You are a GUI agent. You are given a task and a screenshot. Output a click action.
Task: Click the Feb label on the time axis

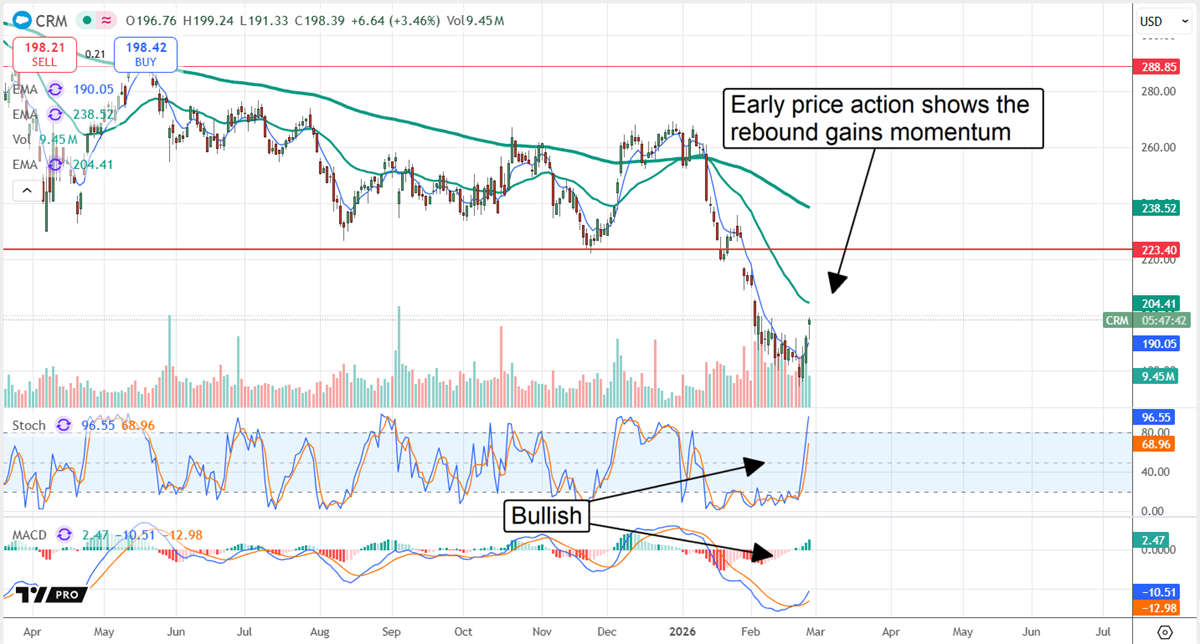(749, 633)
